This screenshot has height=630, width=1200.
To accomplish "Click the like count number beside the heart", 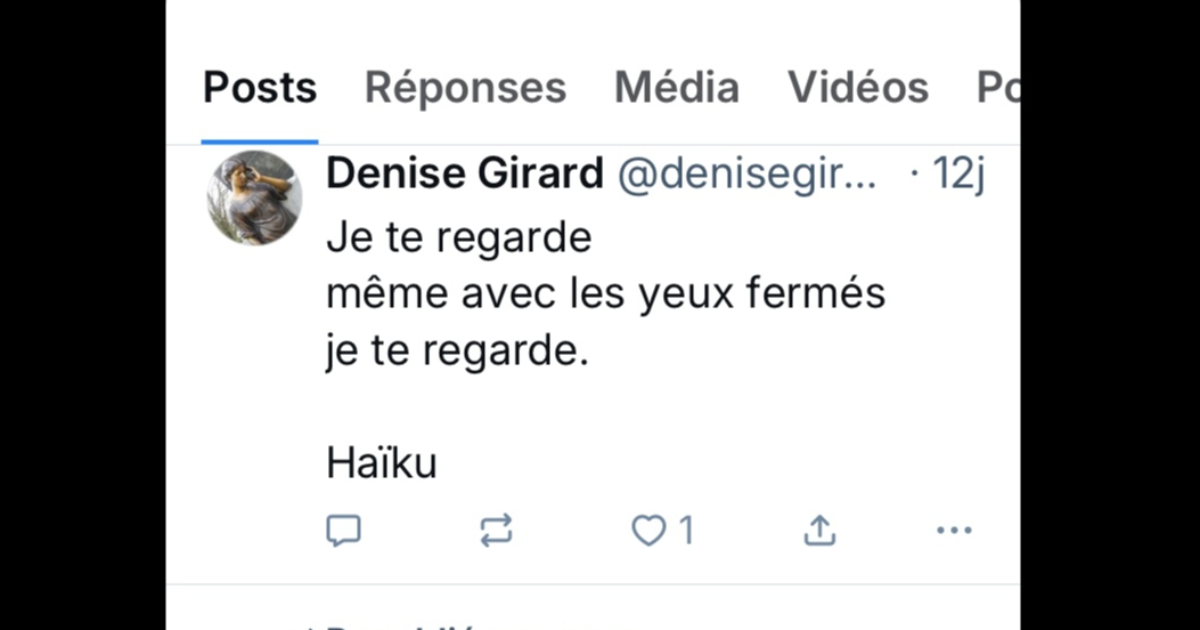I will point(686,530).
